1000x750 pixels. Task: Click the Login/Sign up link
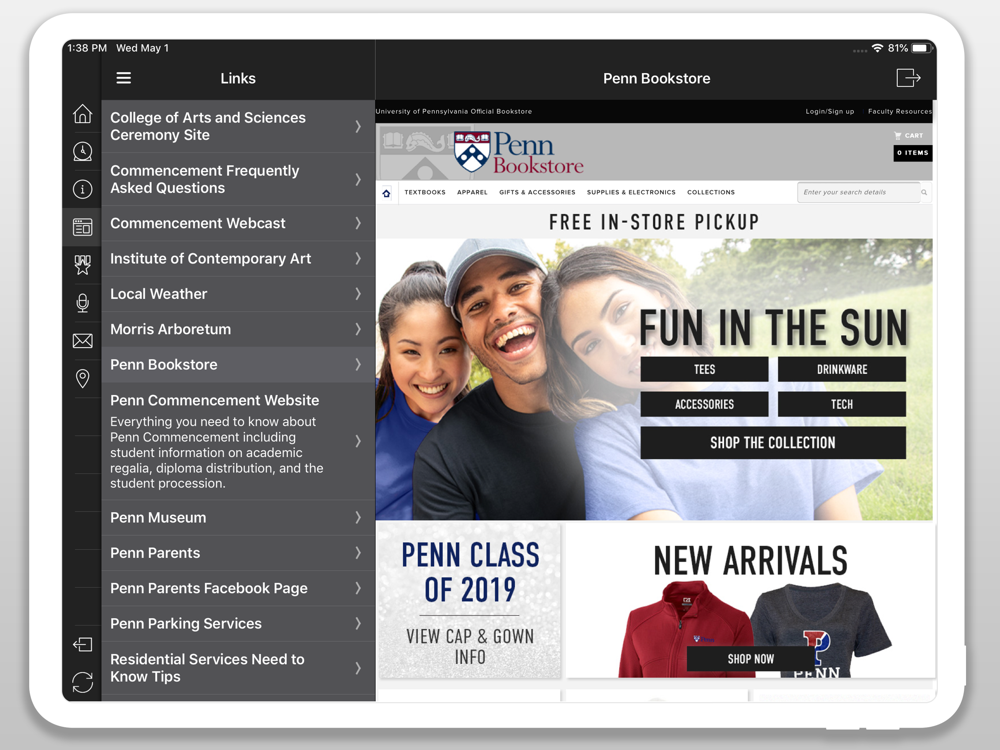coord(829,111)
